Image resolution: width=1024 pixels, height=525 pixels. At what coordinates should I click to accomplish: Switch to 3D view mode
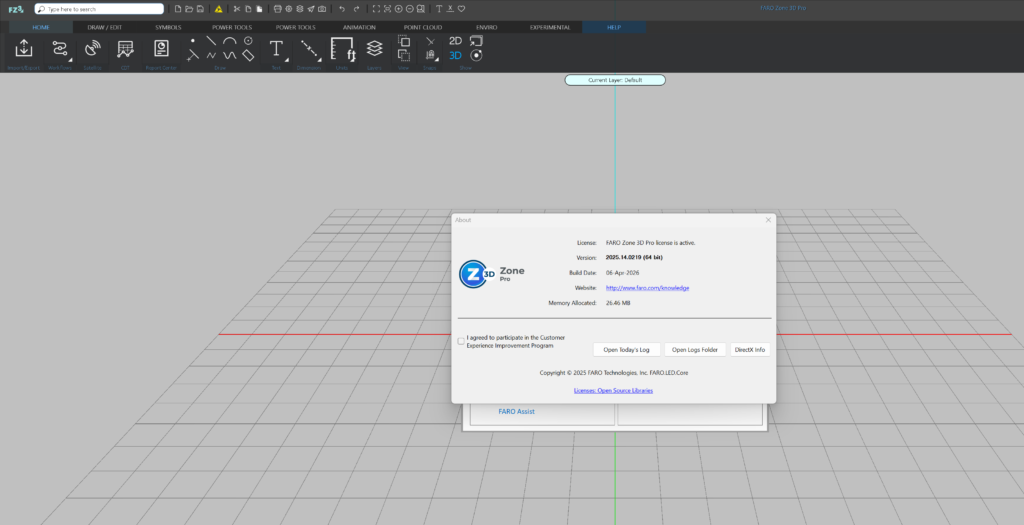click(455, 56)
